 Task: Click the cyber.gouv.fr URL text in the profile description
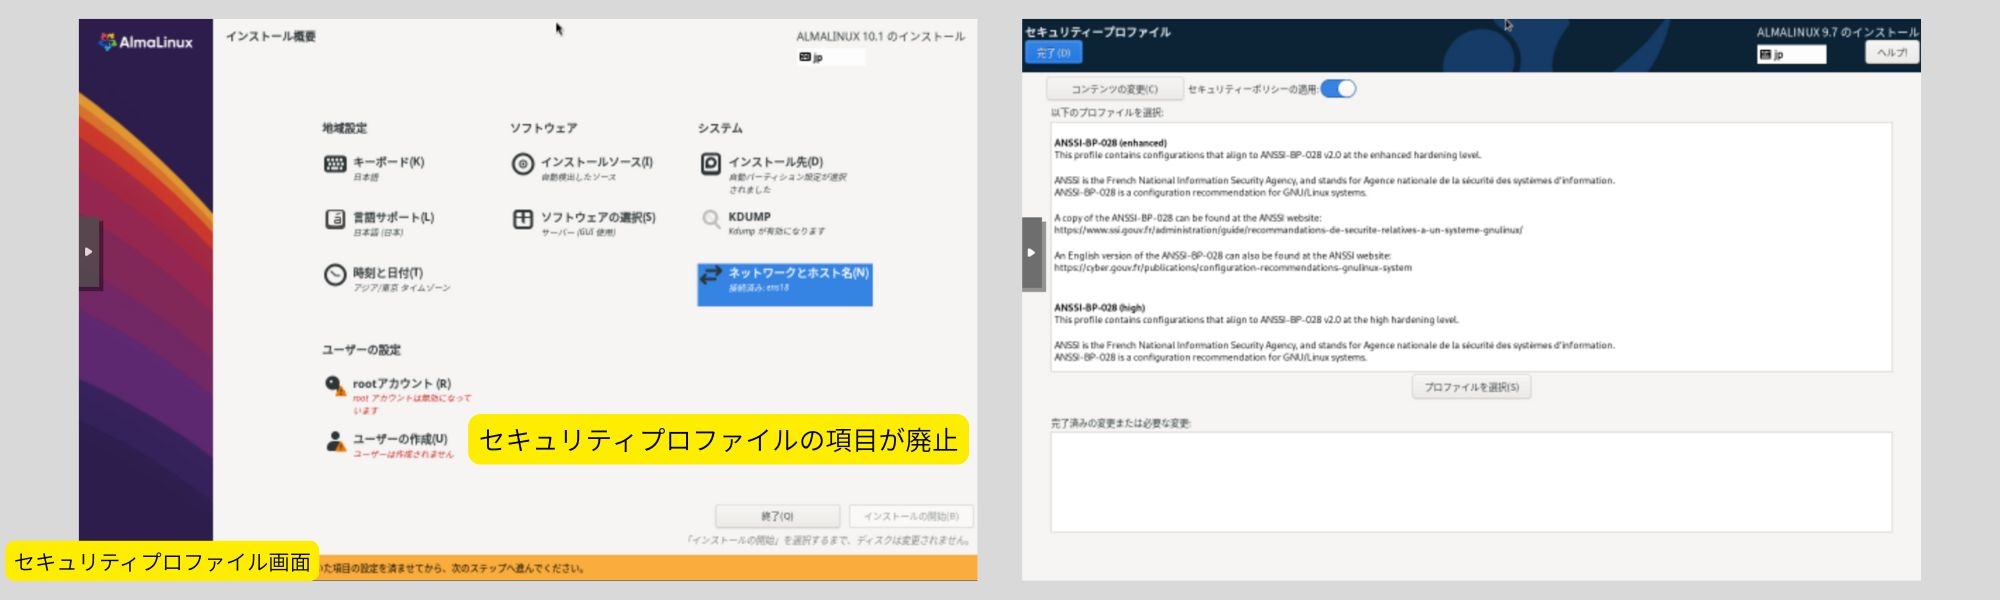[1233, 268]
